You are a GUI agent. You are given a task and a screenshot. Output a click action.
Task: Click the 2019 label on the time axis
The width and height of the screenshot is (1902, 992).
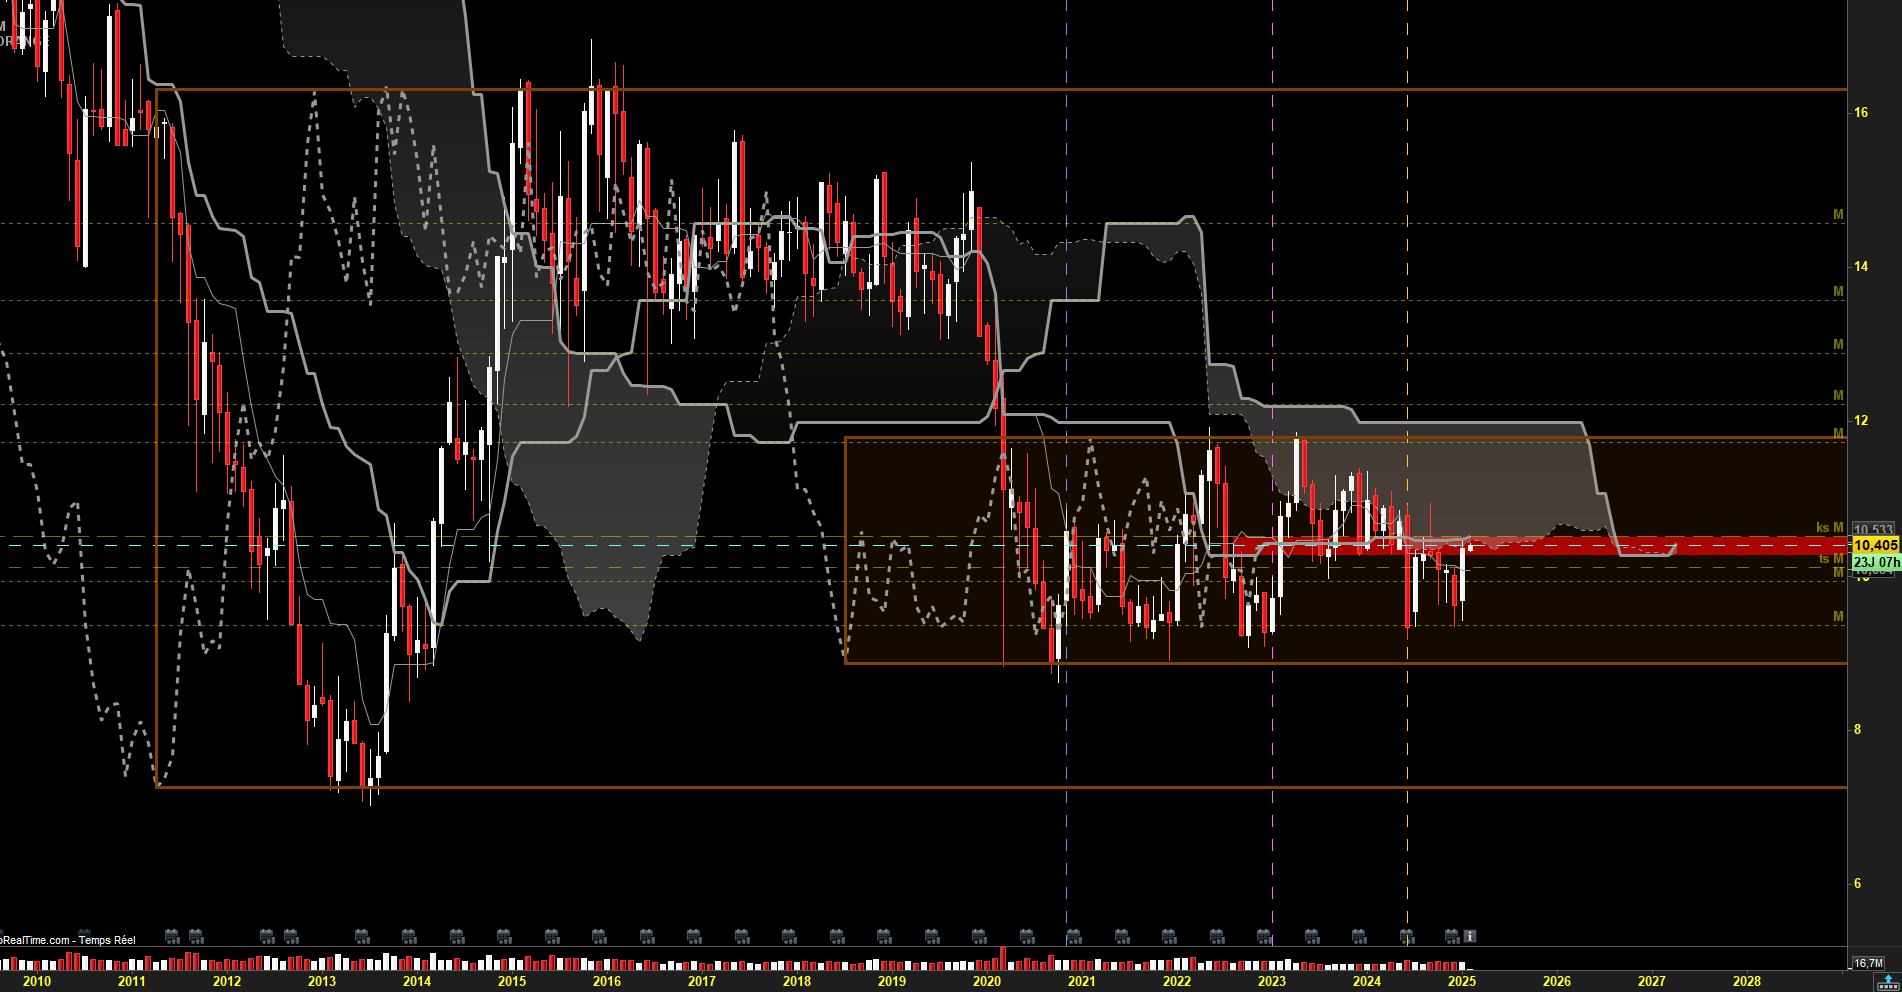pyautogui.click(x=892, y=981)
